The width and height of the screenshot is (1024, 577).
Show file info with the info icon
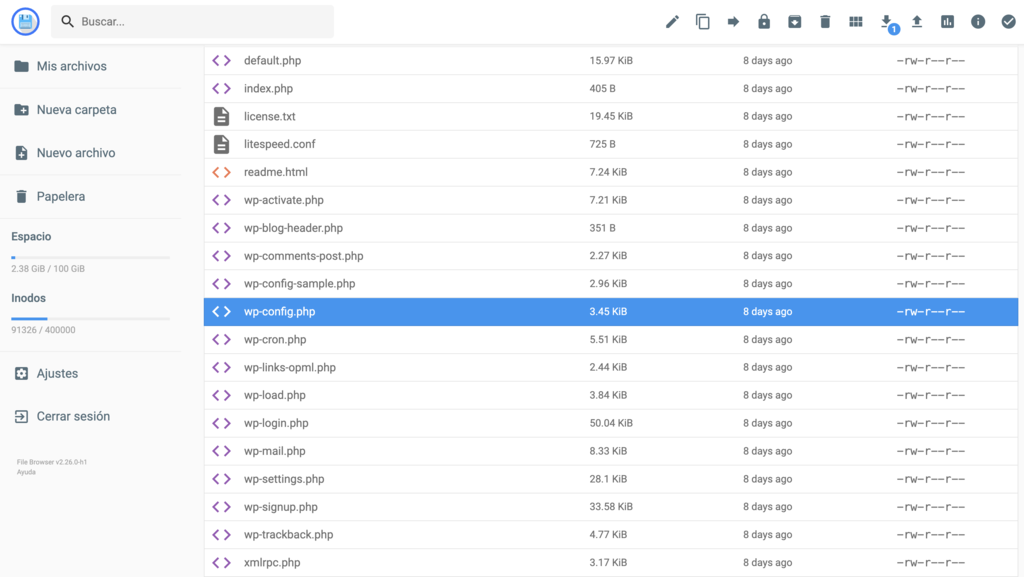coord(977,21)
